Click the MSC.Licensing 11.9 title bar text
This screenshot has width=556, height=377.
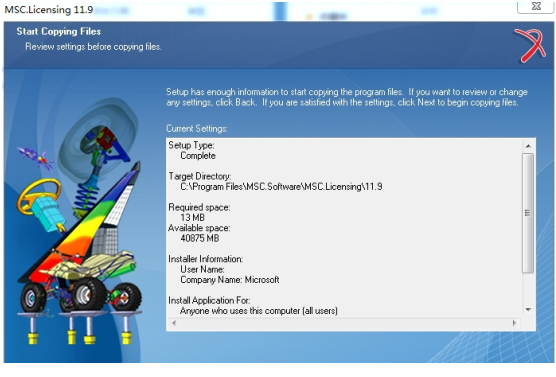[x=49, y=10]
